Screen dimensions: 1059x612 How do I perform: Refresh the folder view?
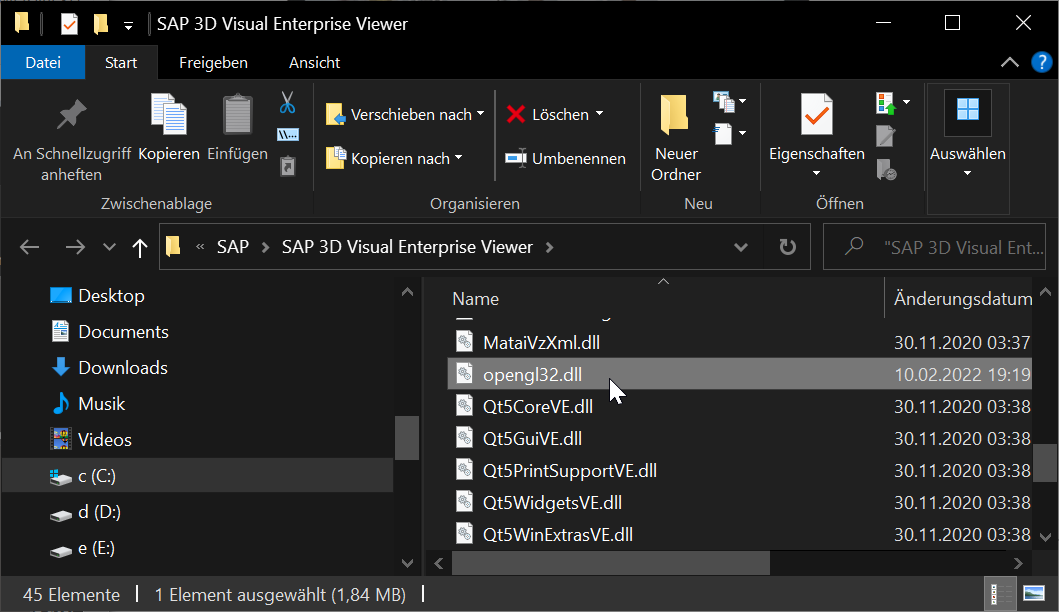(787, 247)
